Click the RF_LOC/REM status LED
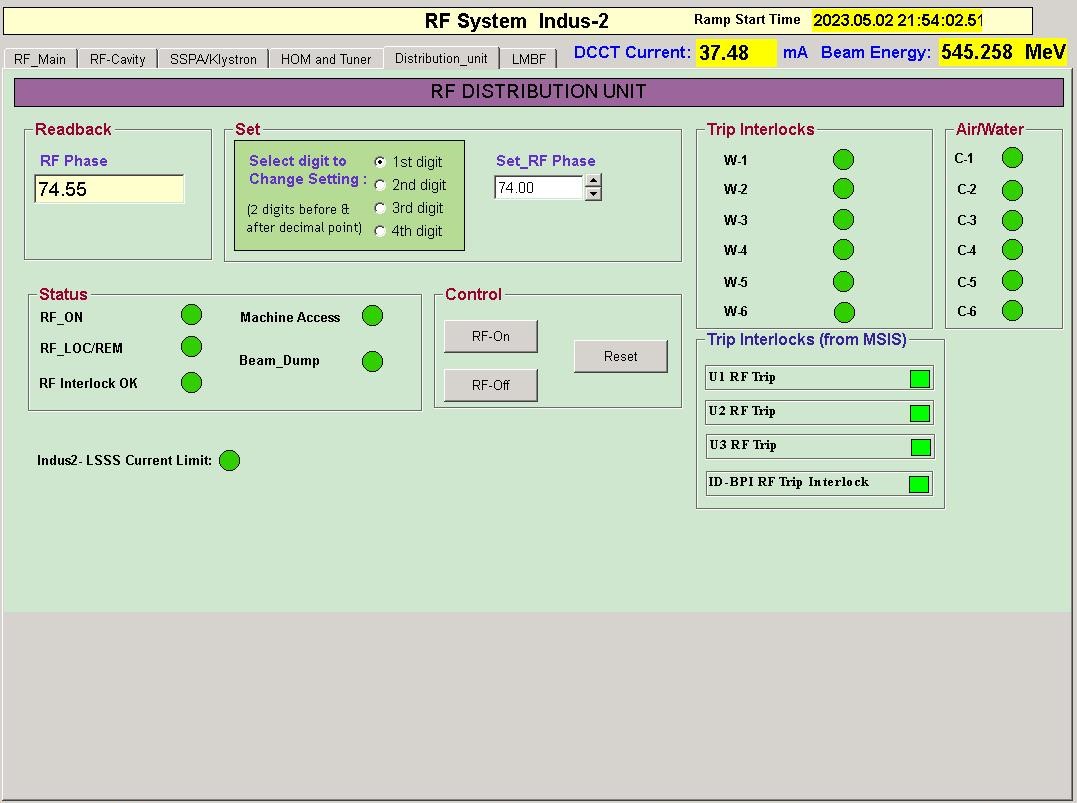This screenshot has height=803, width=1077. [x=192, y=346]
